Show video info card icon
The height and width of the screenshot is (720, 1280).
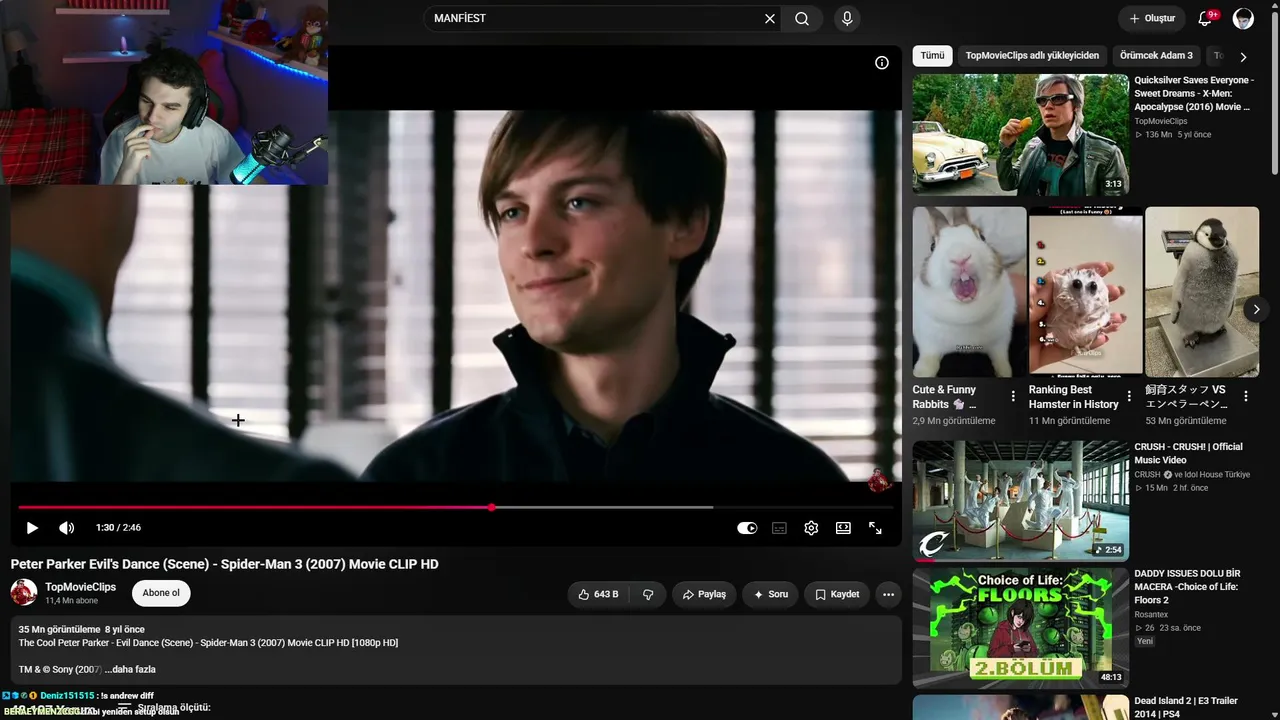pos(882,63)
